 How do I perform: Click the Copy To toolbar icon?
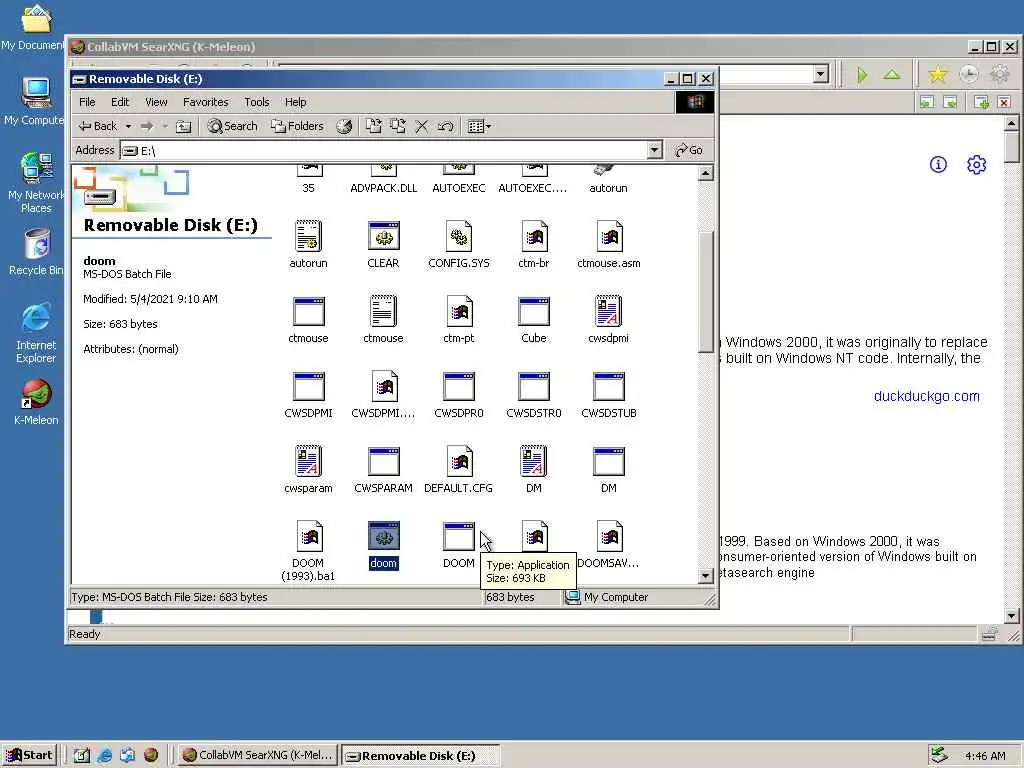pos(398,126)
